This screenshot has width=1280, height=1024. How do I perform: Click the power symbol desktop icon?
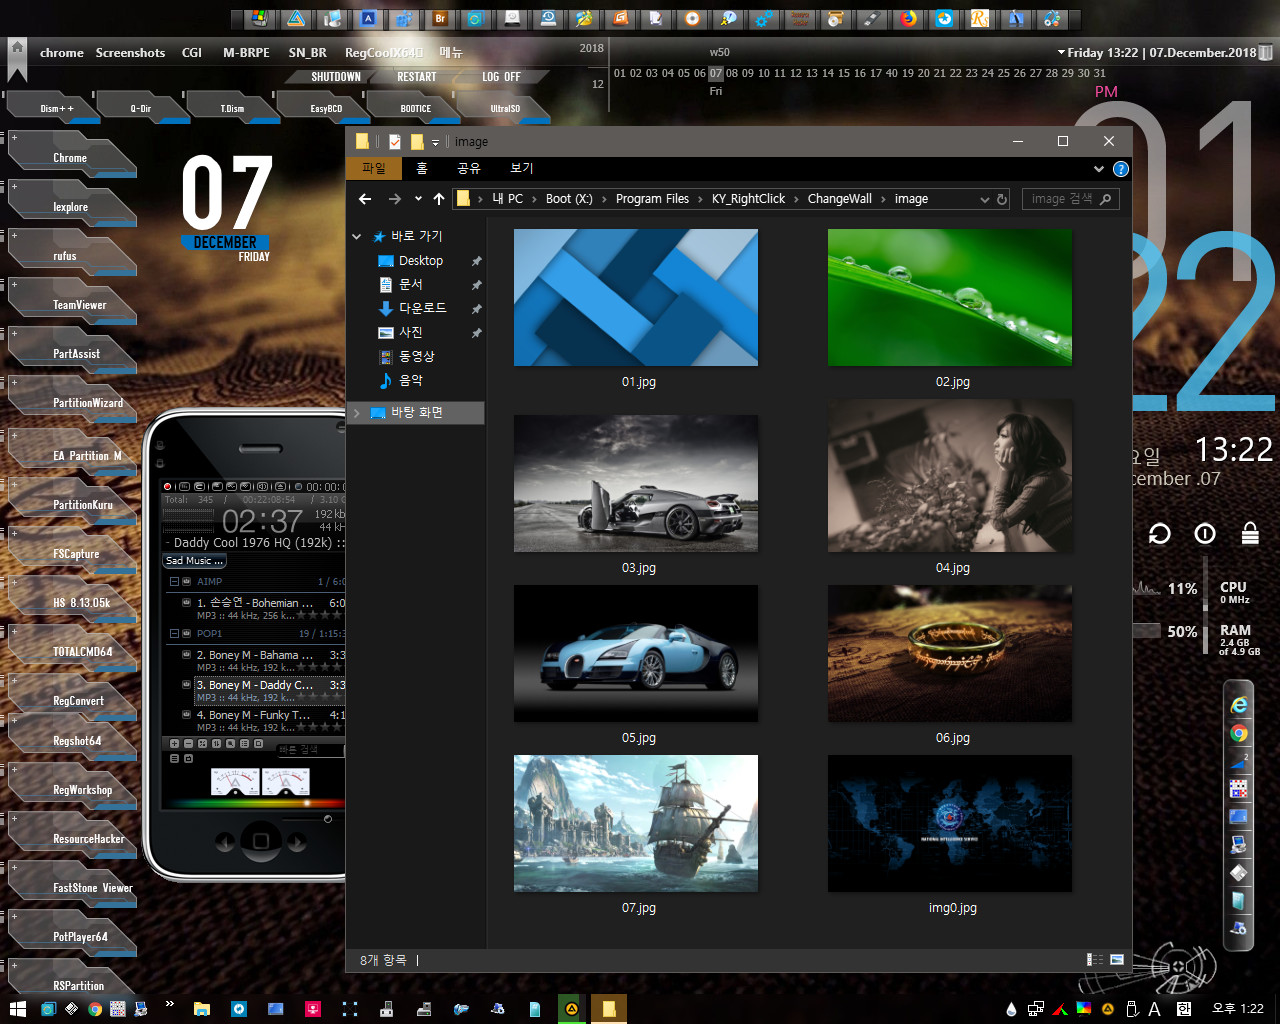[1205, 533]
